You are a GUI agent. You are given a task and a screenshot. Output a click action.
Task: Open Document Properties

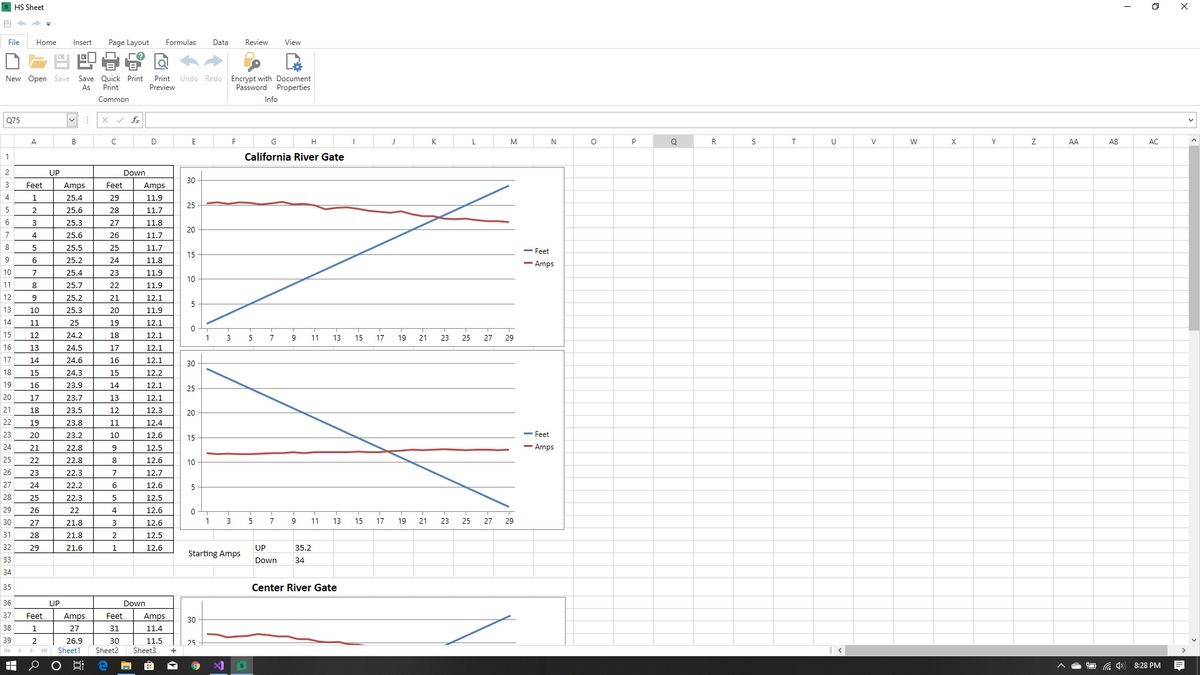coord(292,68)
